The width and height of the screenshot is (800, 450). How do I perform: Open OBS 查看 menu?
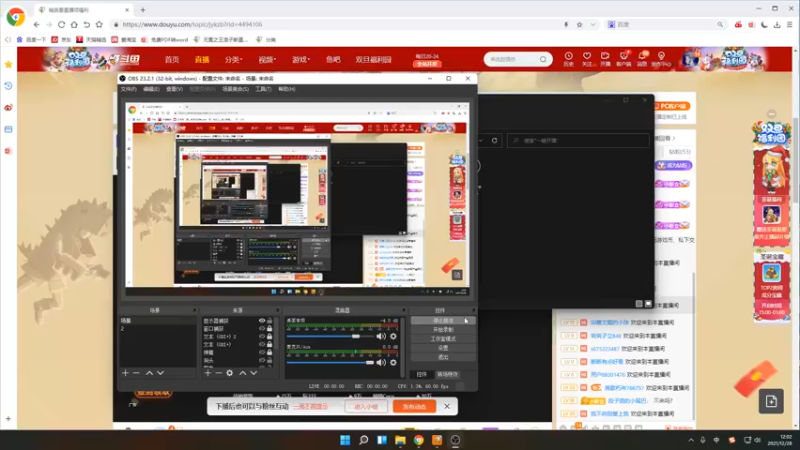[174, 89]
